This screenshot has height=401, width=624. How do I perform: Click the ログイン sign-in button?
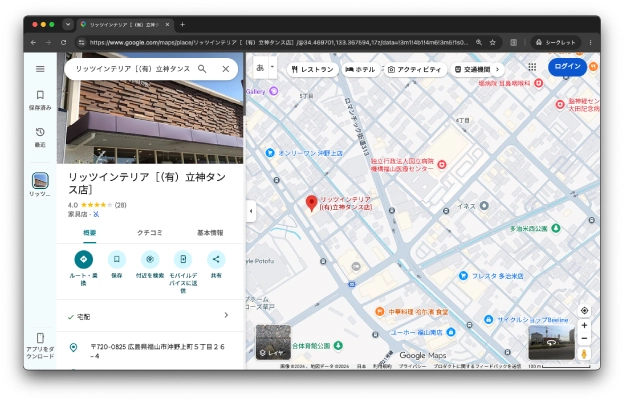point(567,66)
